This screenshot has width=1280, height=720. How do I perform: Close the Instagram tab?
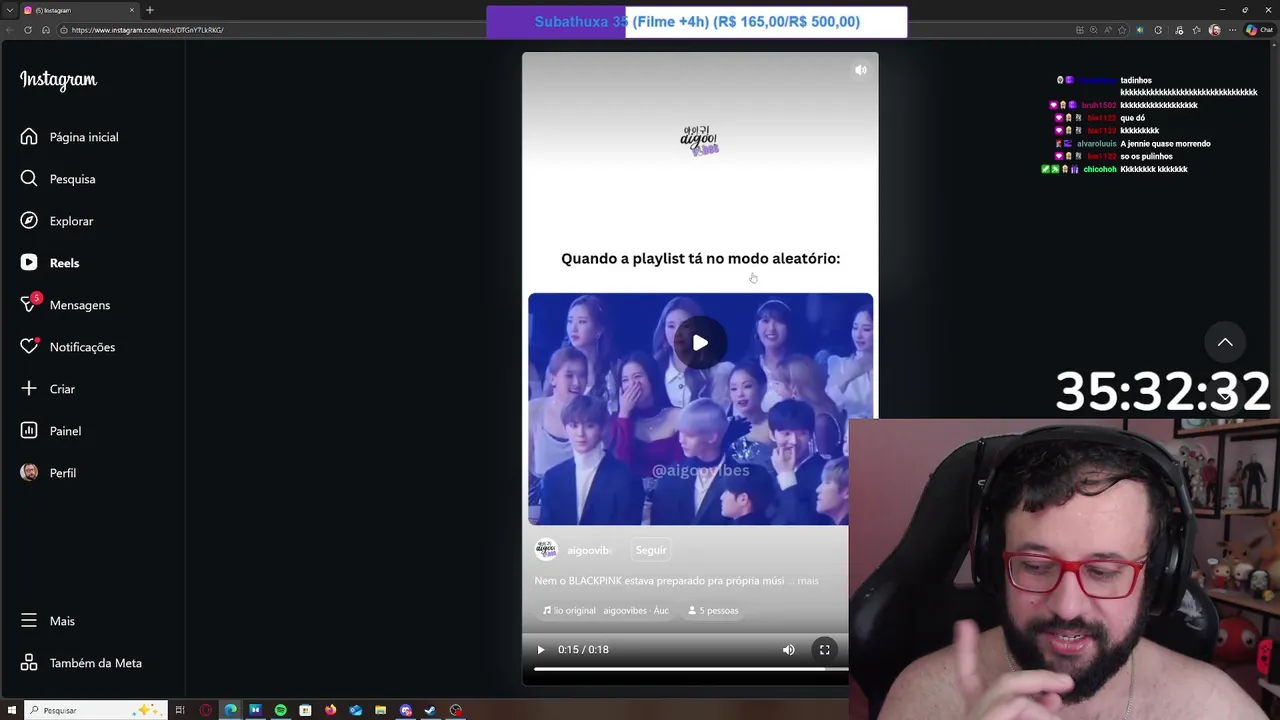[131, 10]
